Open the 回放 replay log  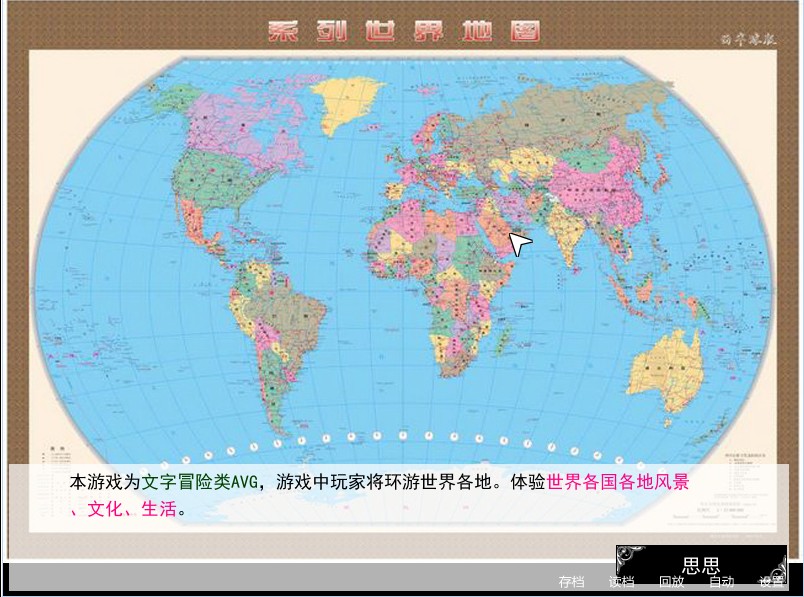(x=672, y=582)
